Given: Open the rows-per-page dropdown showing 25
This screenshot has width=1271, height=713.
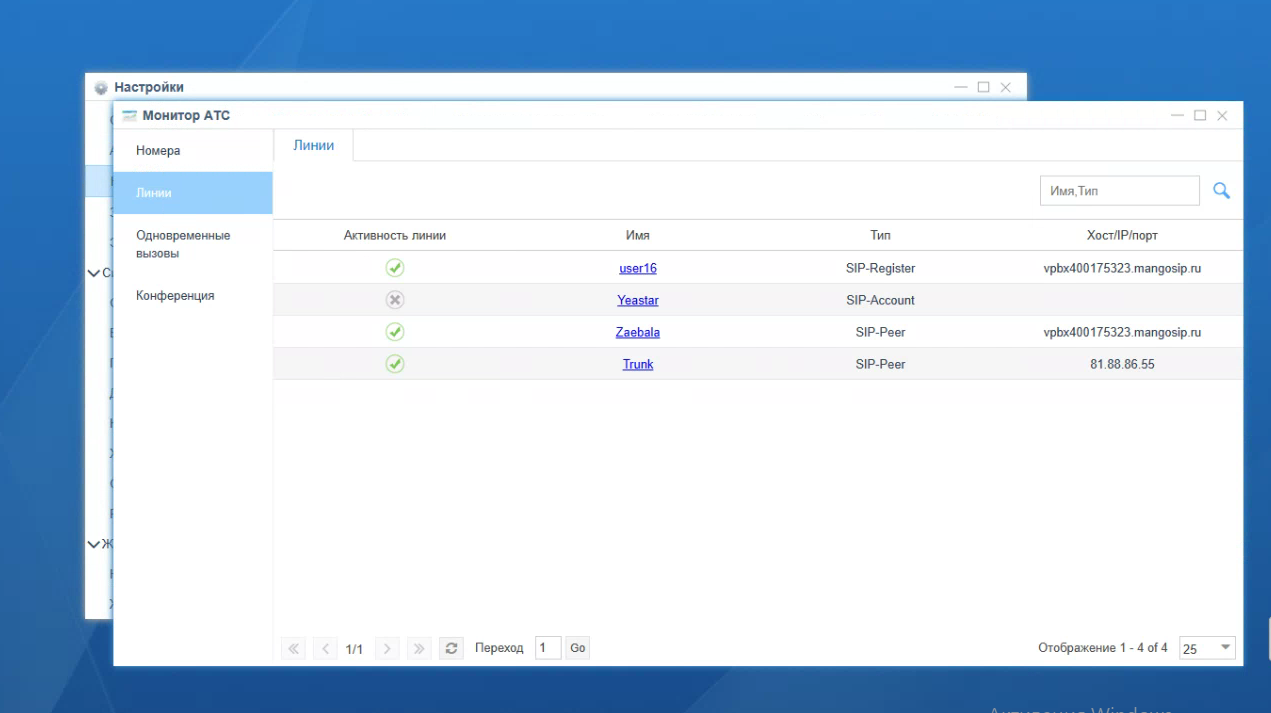Looking at the screenshot, I should pos(1207,648).
